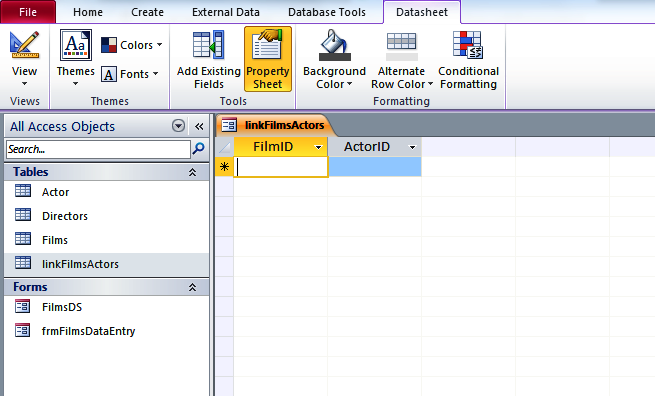The image size is (655, 396).
Task: Click the FilmID cell in new row
Action: [281, 167]
